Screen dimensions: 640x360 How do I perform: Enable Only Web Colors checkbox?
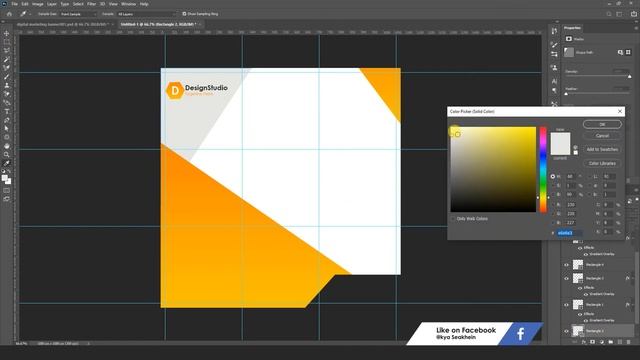(x=453, y=219)
